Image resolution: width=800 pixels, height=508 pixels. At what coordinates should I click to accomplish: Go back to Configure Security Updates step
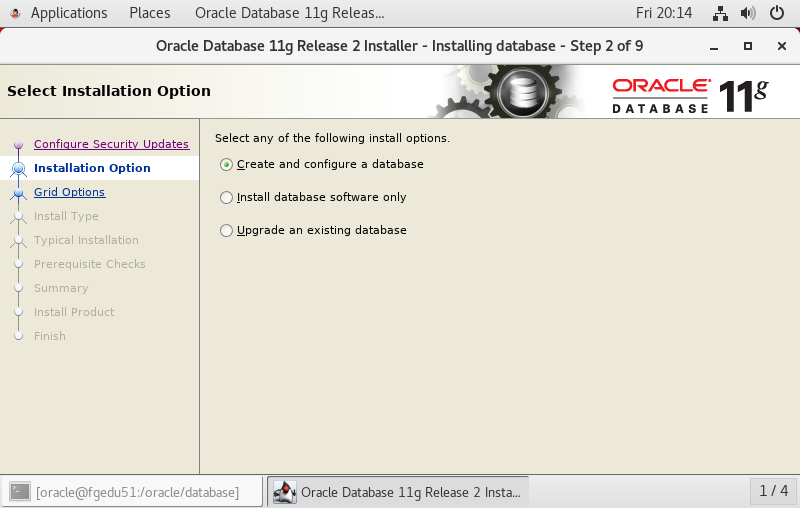click(x=111, y=144)
